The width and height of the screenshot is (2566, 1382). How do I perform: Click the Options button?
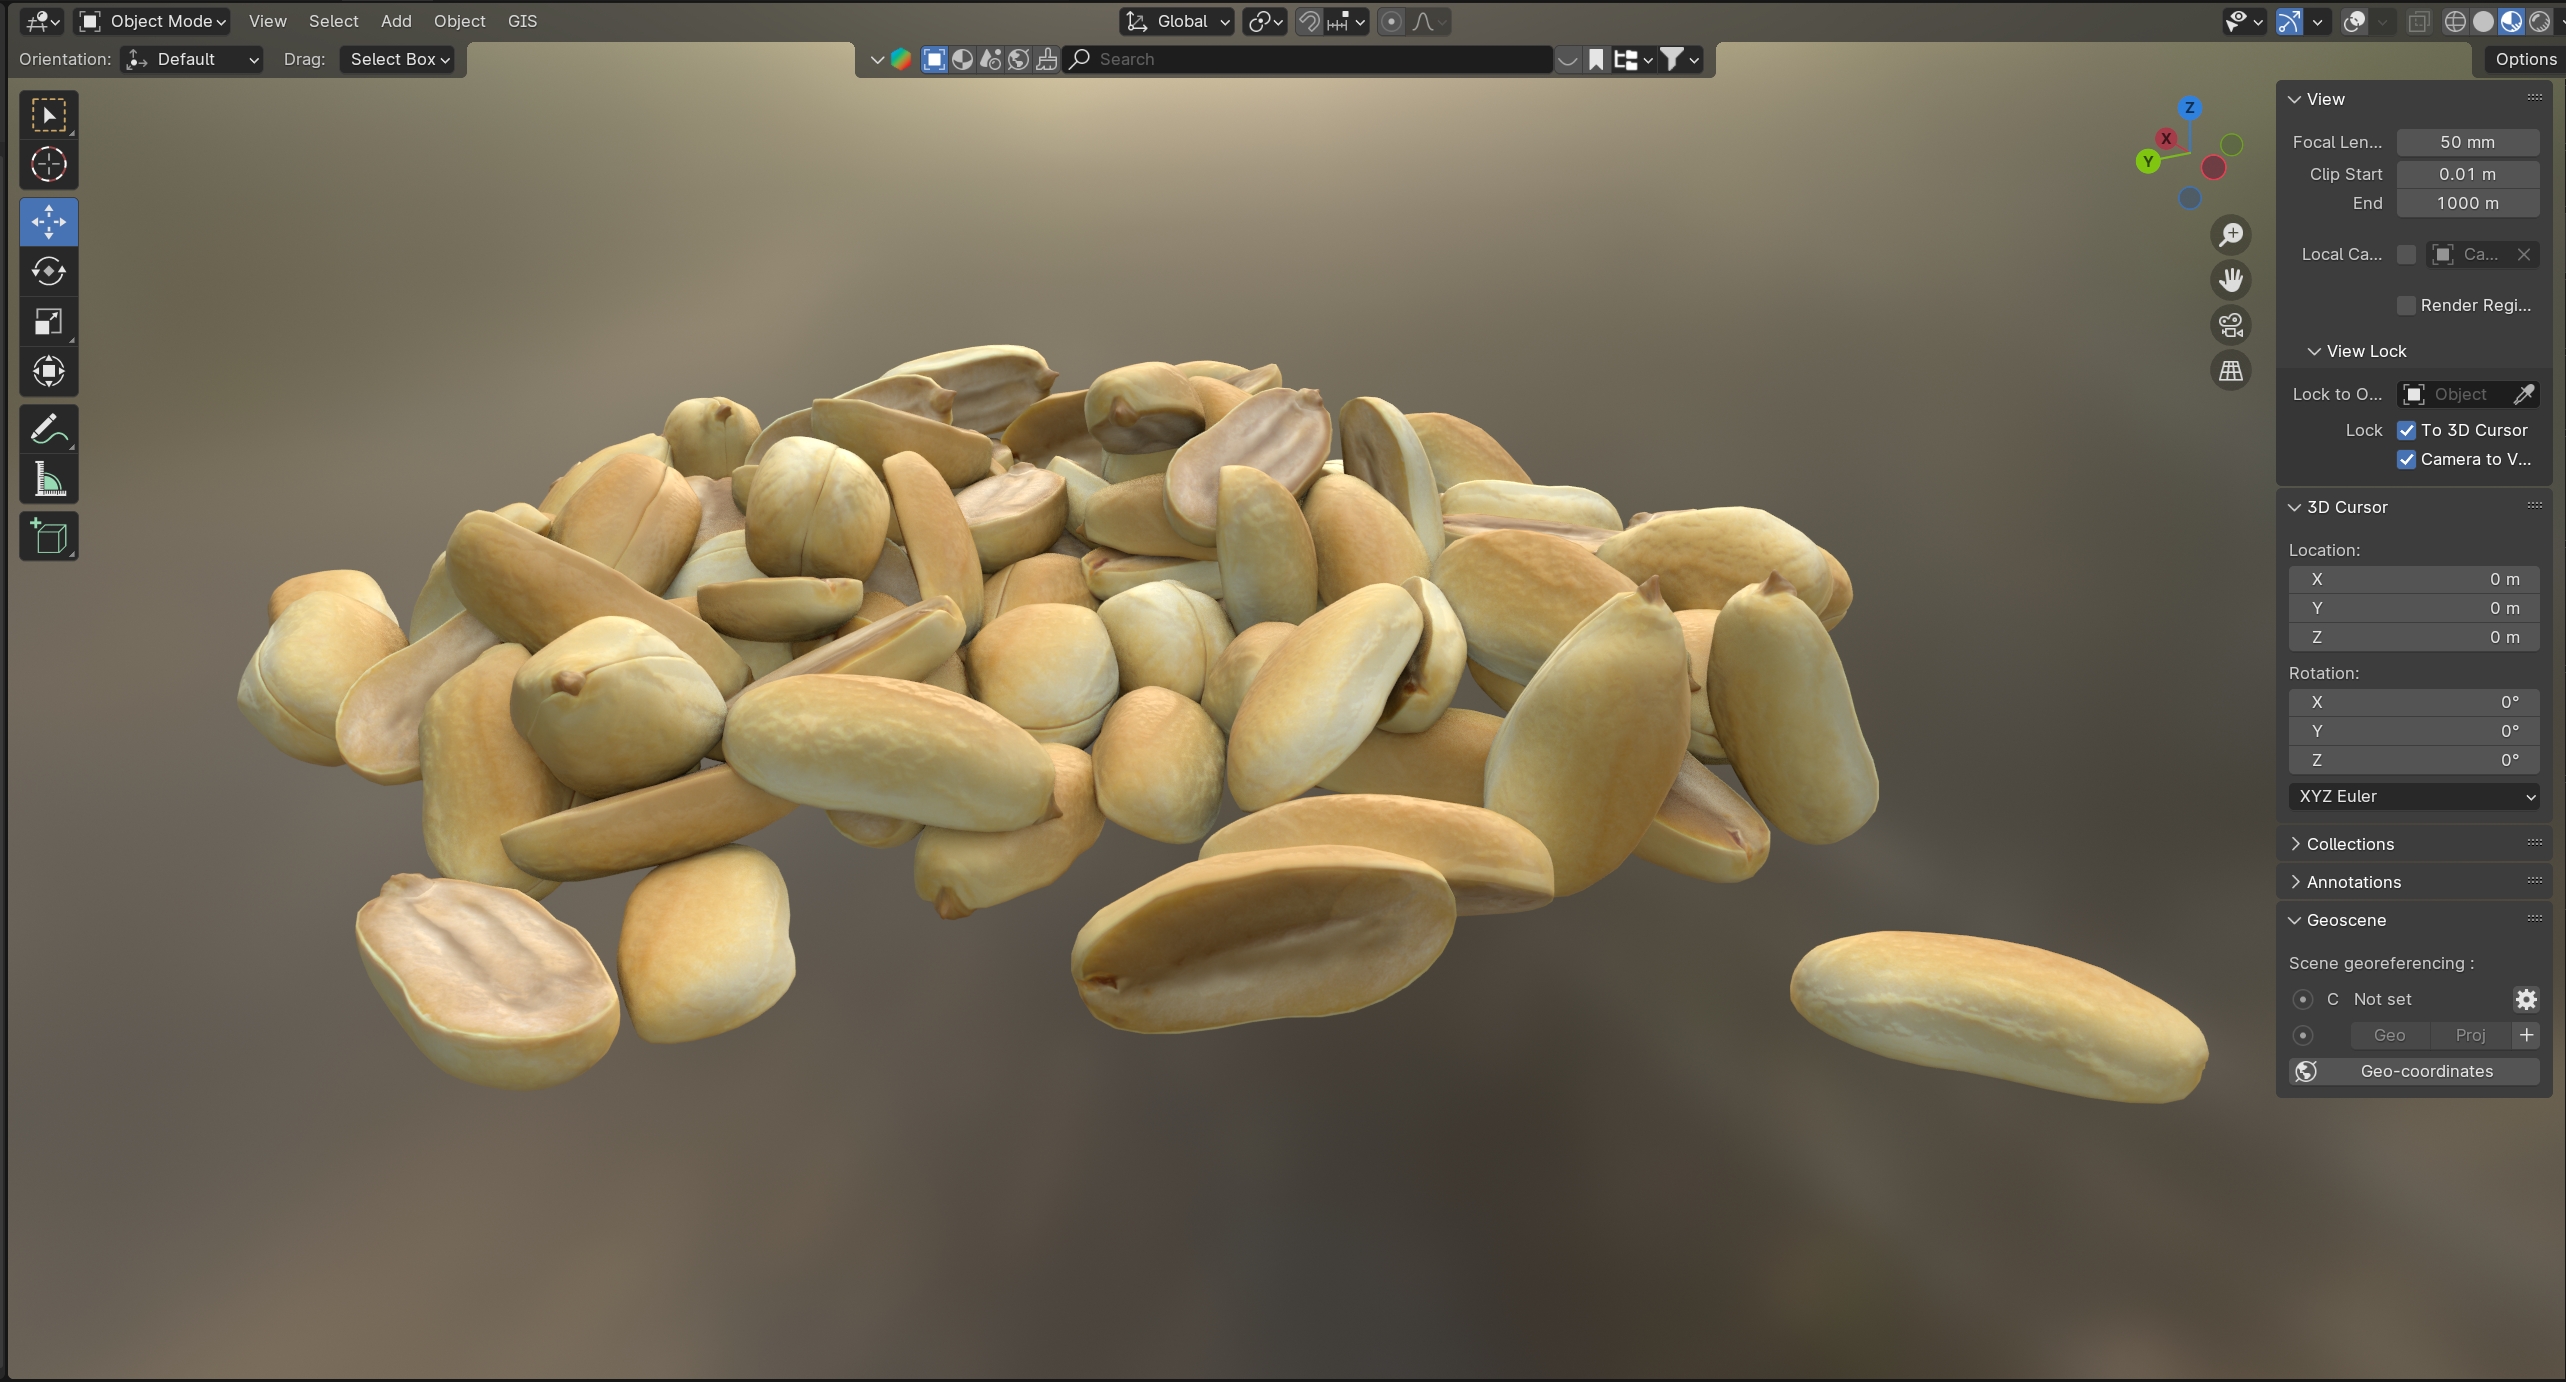pyautogui.click(x=2524, y=59)
